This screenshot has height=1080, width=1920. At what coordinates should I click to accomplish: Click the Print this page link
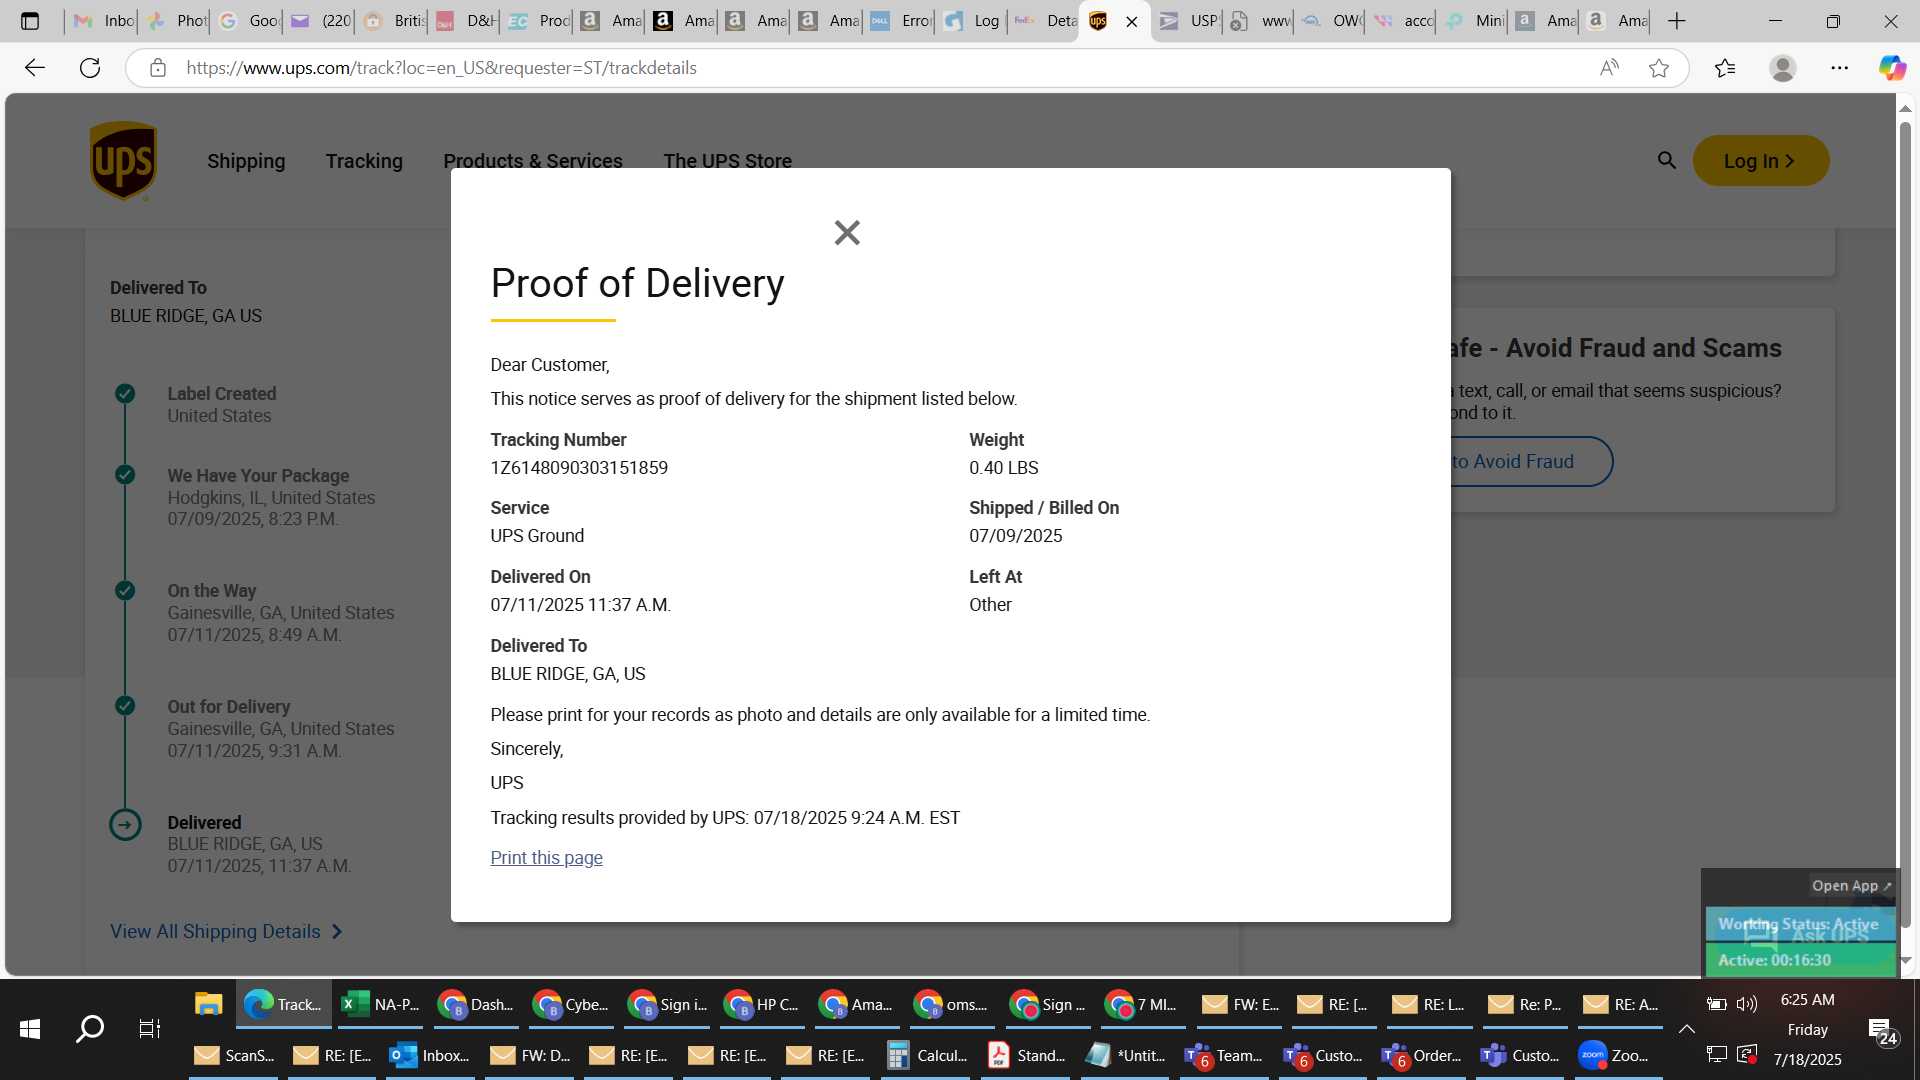coord(546,858)
